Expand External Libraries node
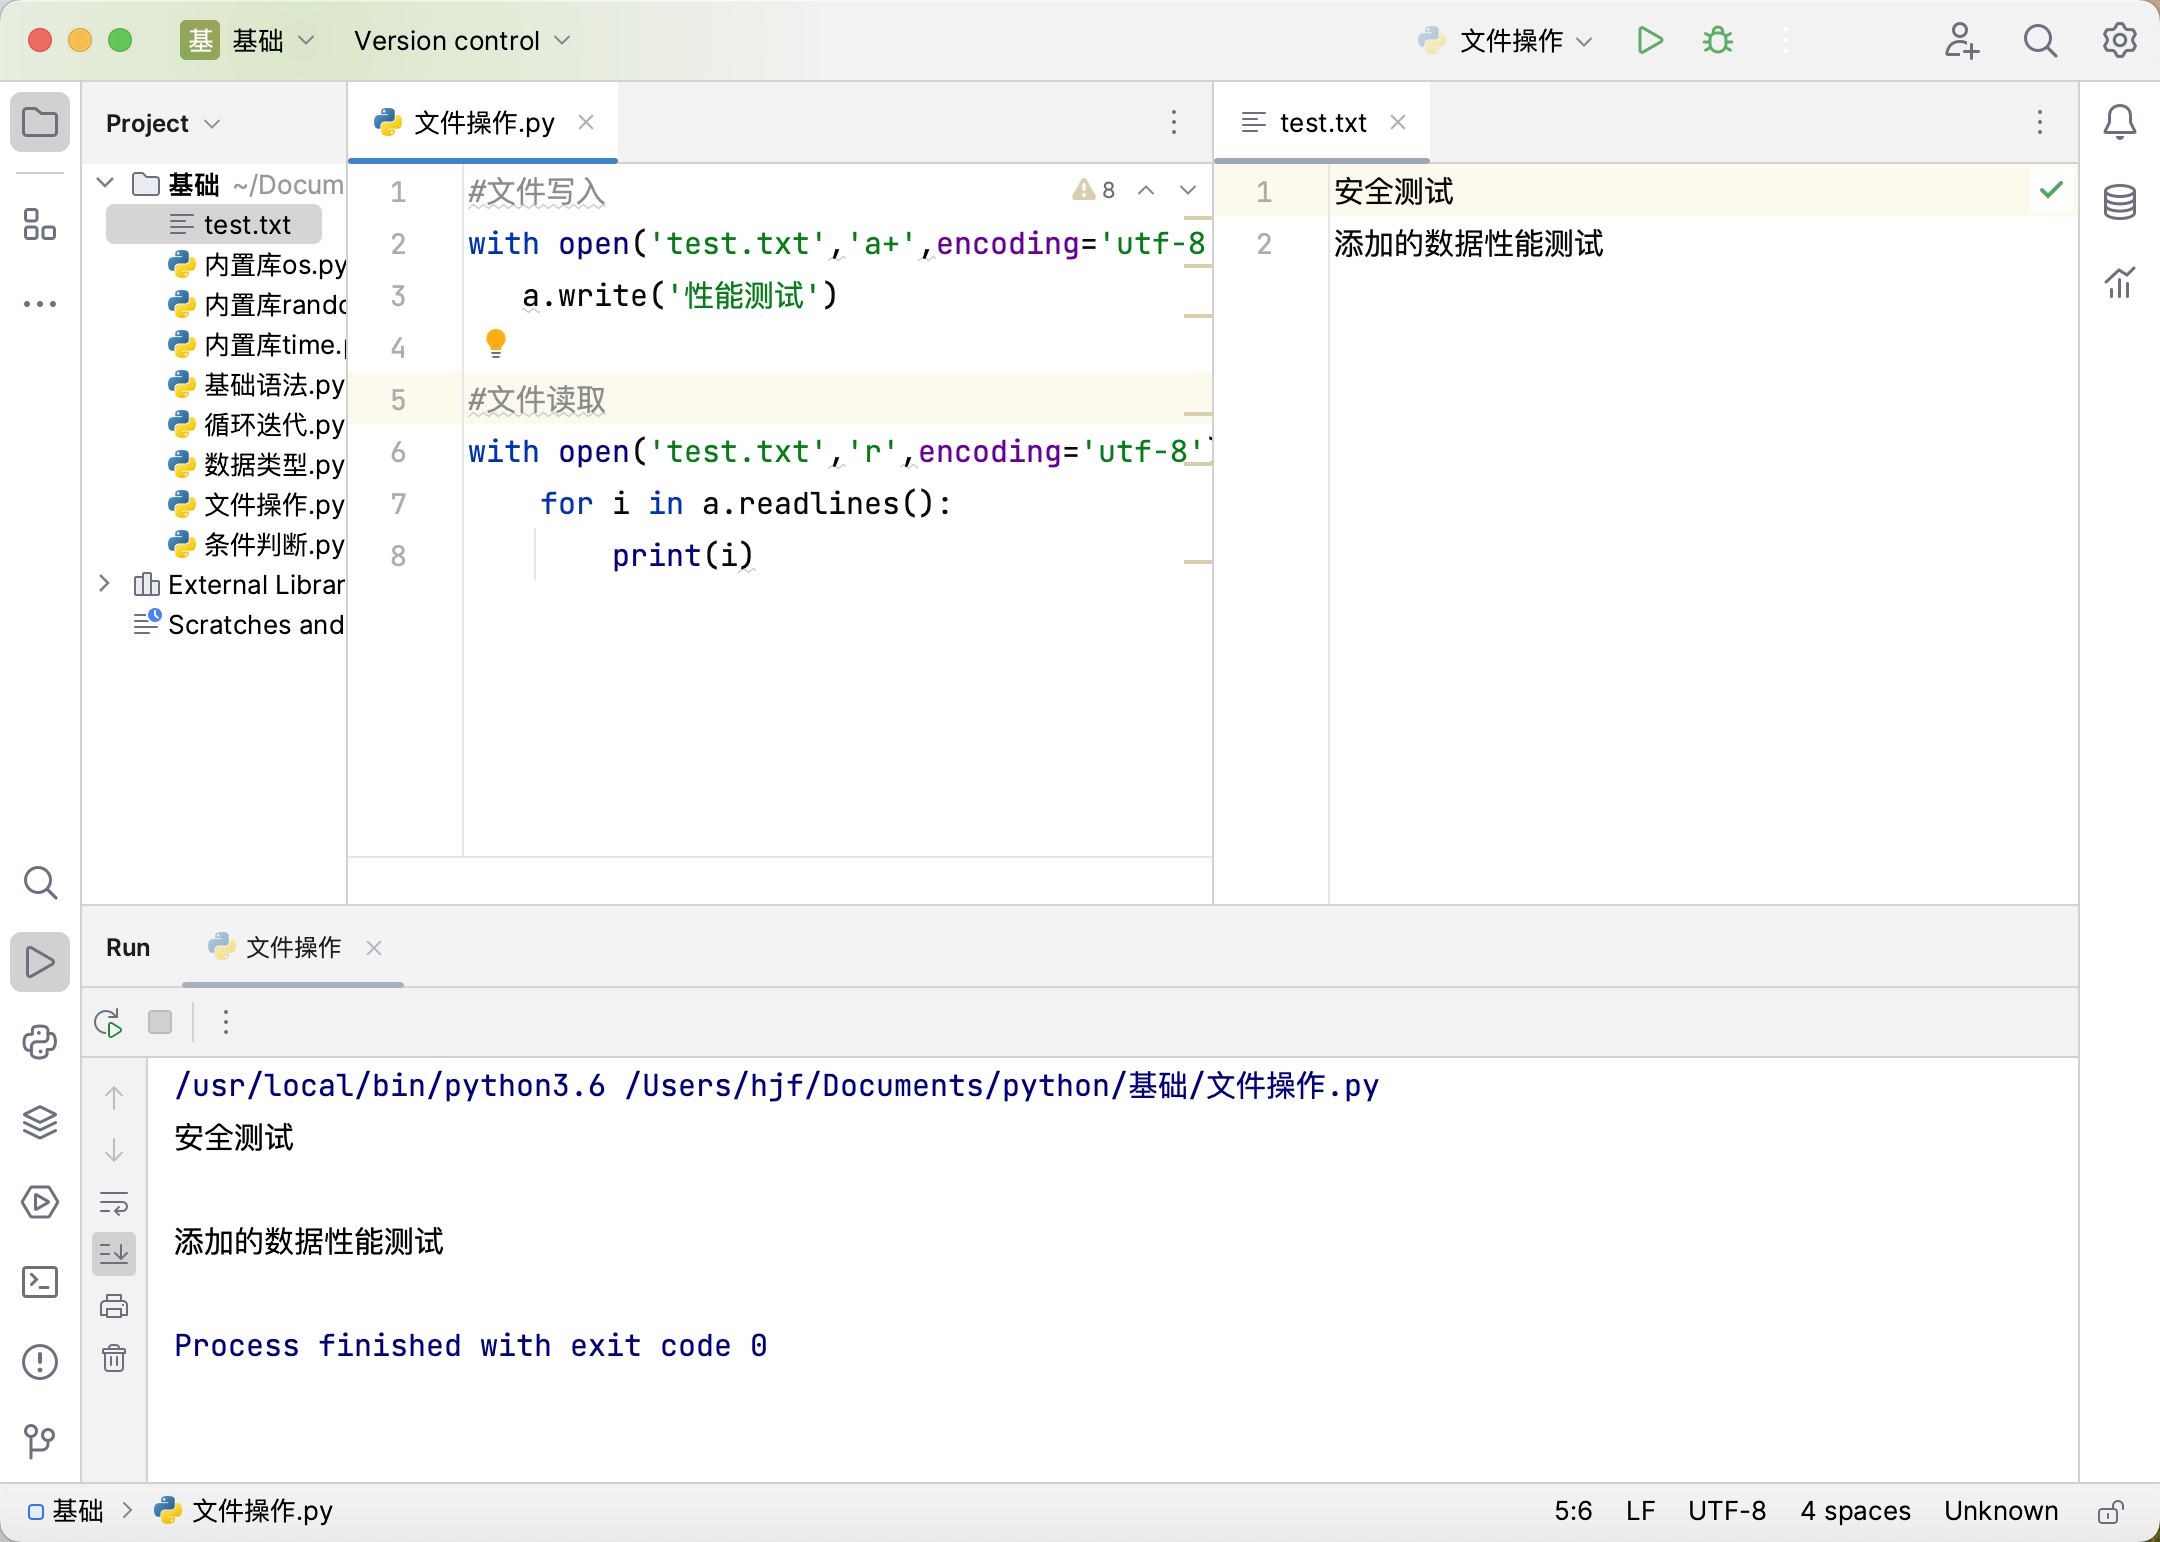The image size is (2160, 1542). pos(105,583)
